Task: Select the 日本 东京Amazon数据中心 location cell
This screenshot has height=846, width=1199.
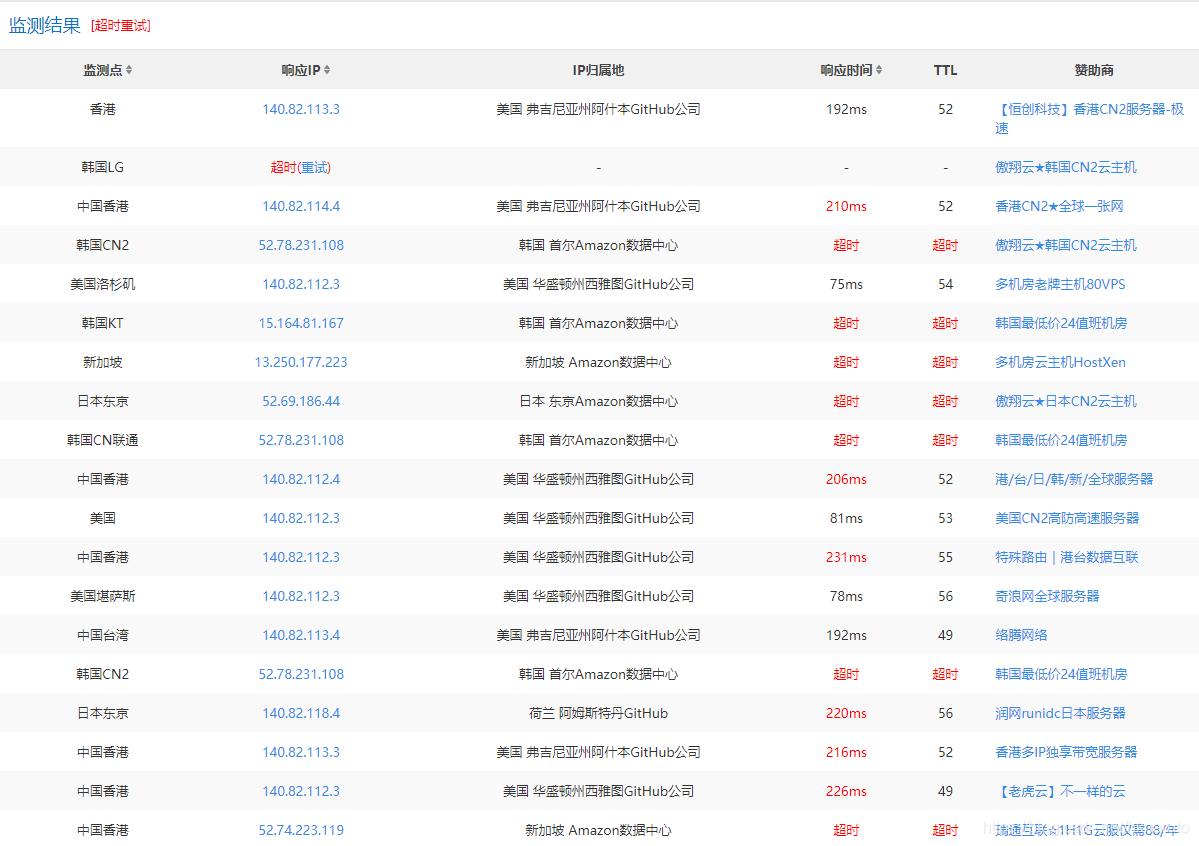Action: [x=598, y=401]
